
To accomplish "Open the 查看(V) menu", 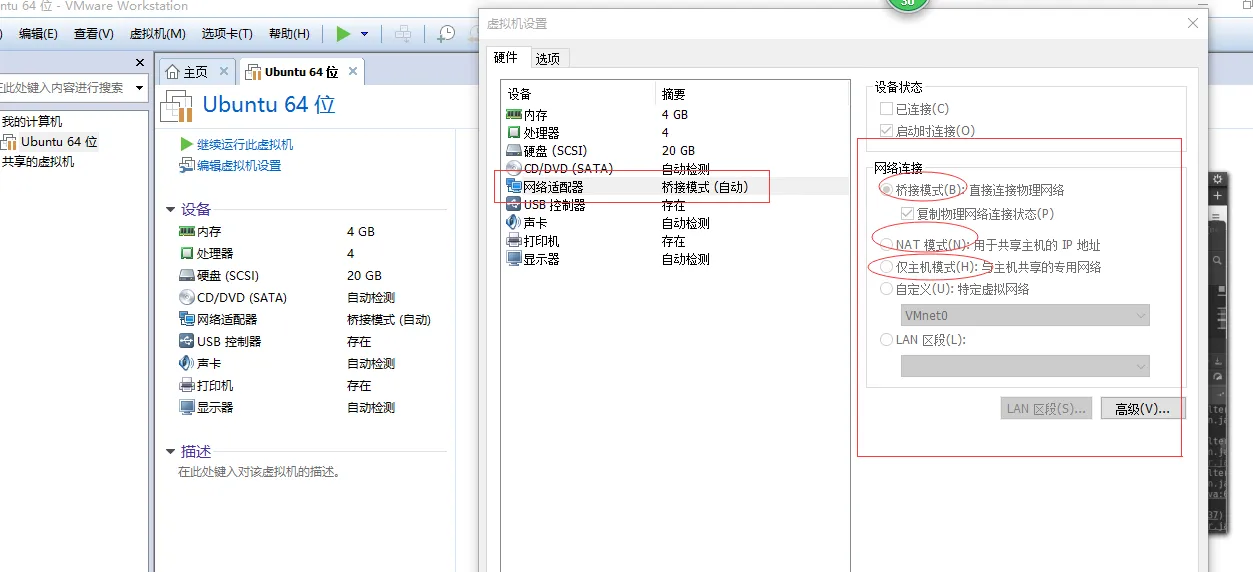I will coord(94,34).
